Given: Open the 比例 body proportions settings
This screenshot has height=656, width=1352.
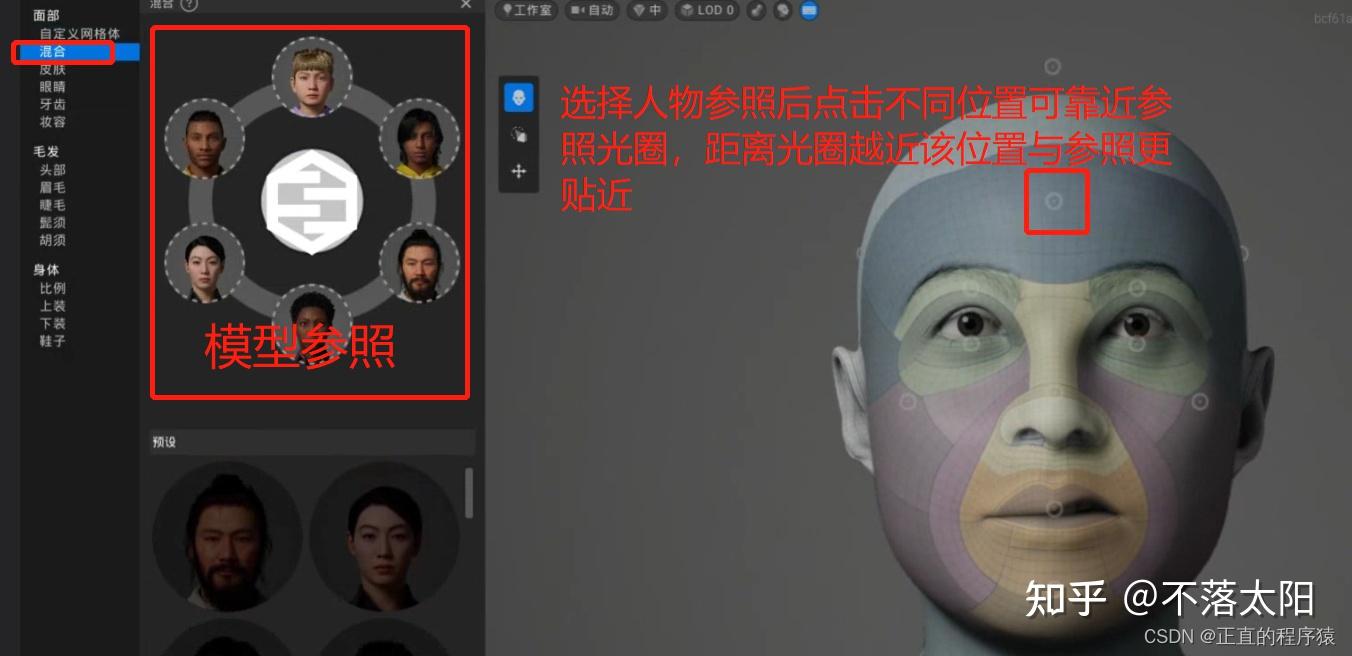Looking at the screenshot, I should pos(53,288).
